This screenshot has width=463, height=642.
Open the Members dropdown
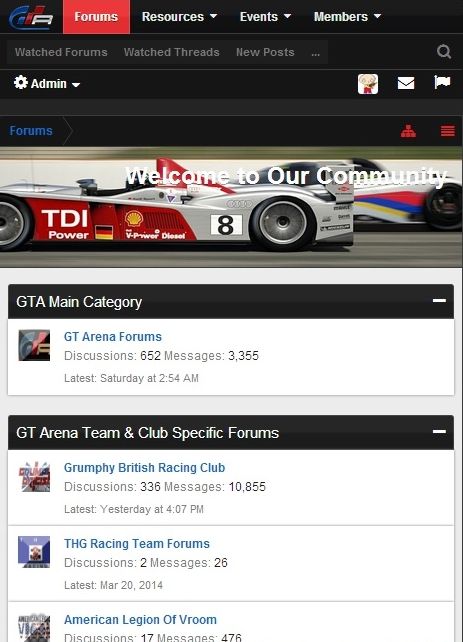(x=347, y=17)
